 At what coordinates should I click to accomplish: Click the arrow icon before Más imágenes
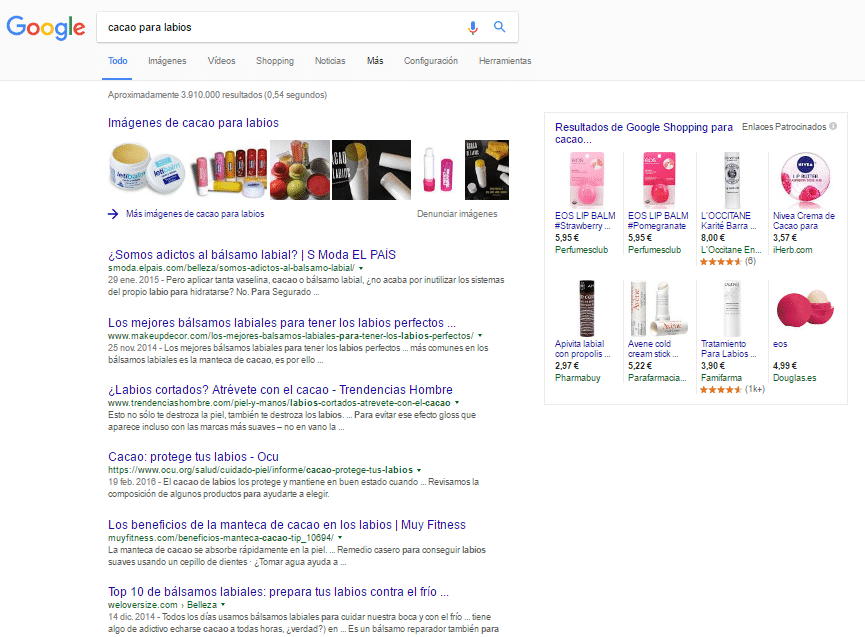pos(113,214)
